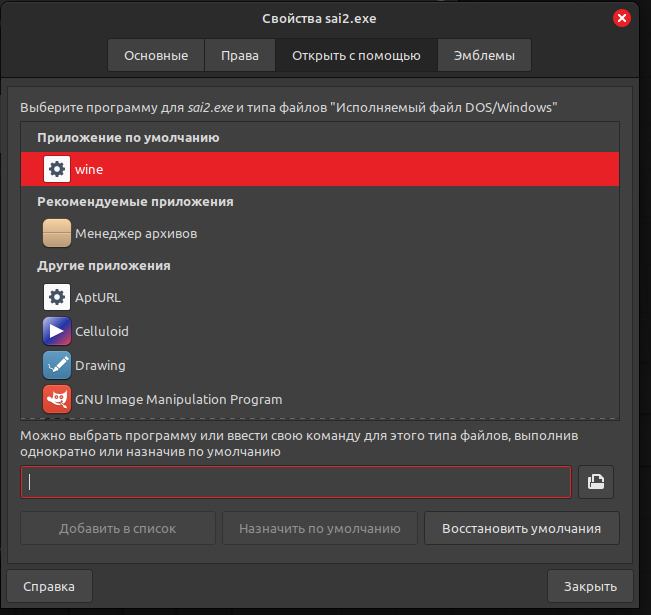Image resolution: width=651 pixels, height=615 pixels.
Task: Select Drawing in the application list
Action: (x=320, y=365)
